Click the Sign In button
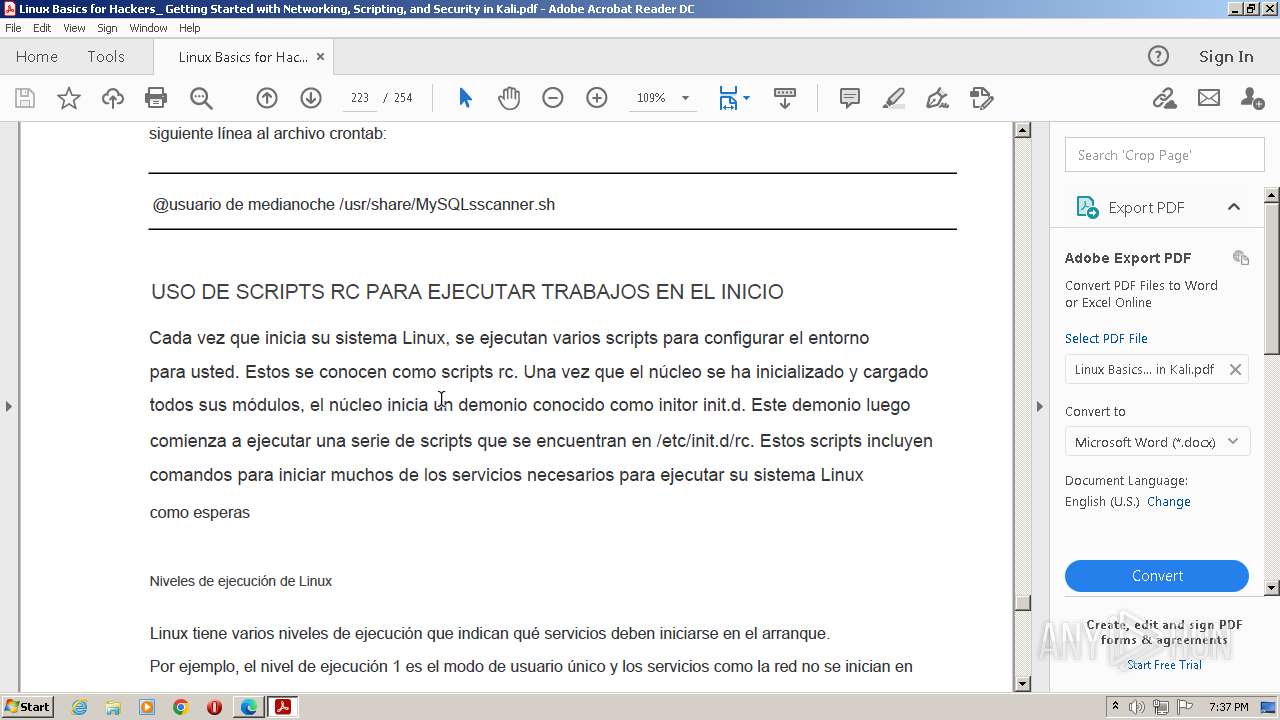 1226,56
